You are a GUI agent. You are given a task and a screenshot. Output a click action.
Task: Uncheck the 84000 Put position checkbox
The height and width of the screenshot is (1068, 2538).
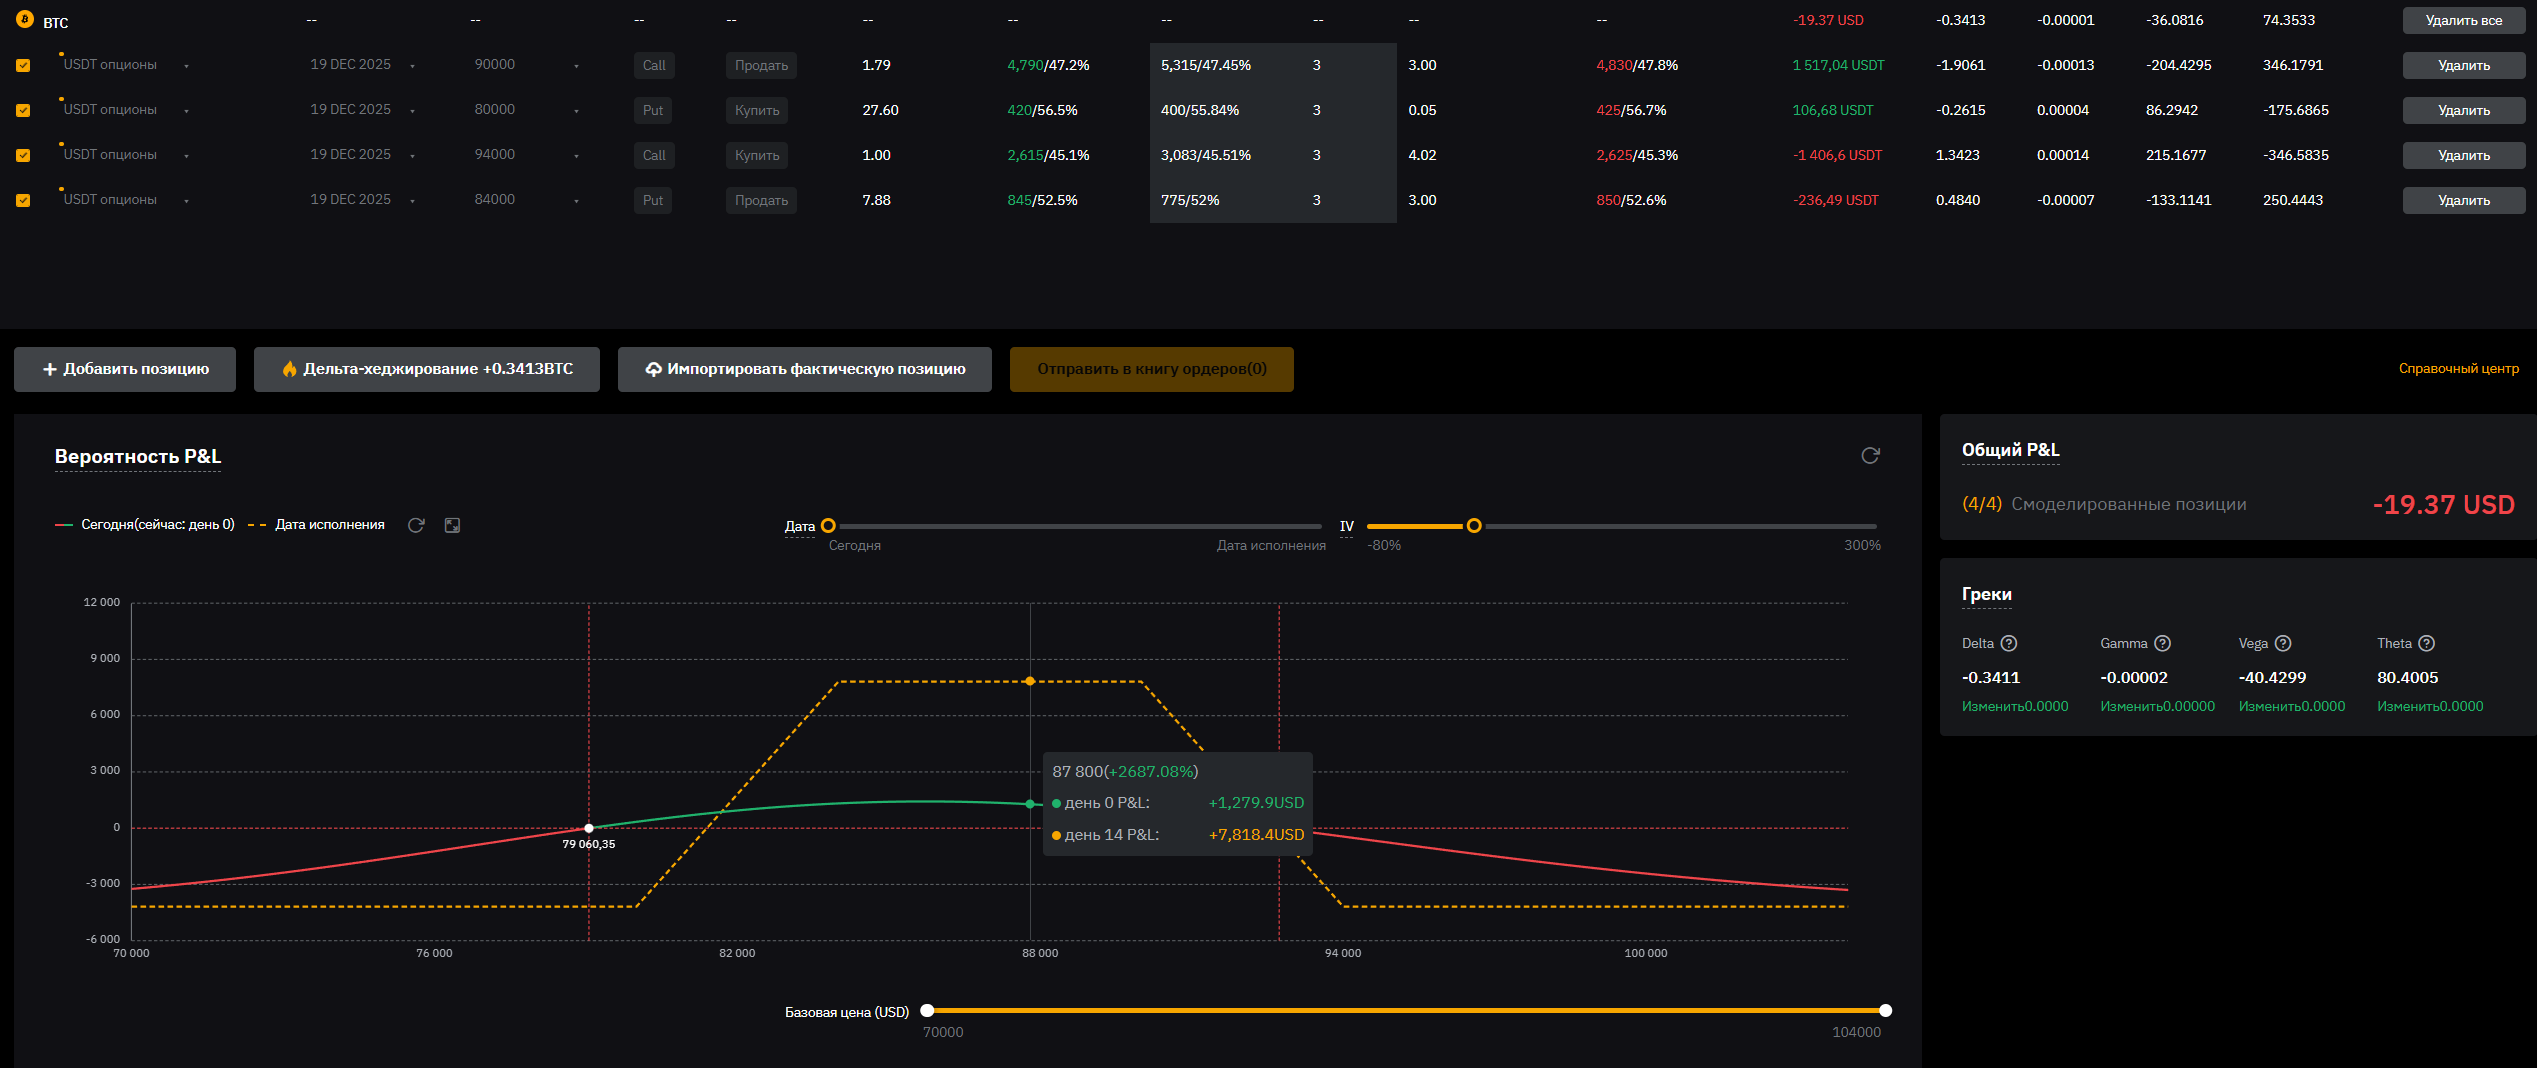[x=23, y=201]
